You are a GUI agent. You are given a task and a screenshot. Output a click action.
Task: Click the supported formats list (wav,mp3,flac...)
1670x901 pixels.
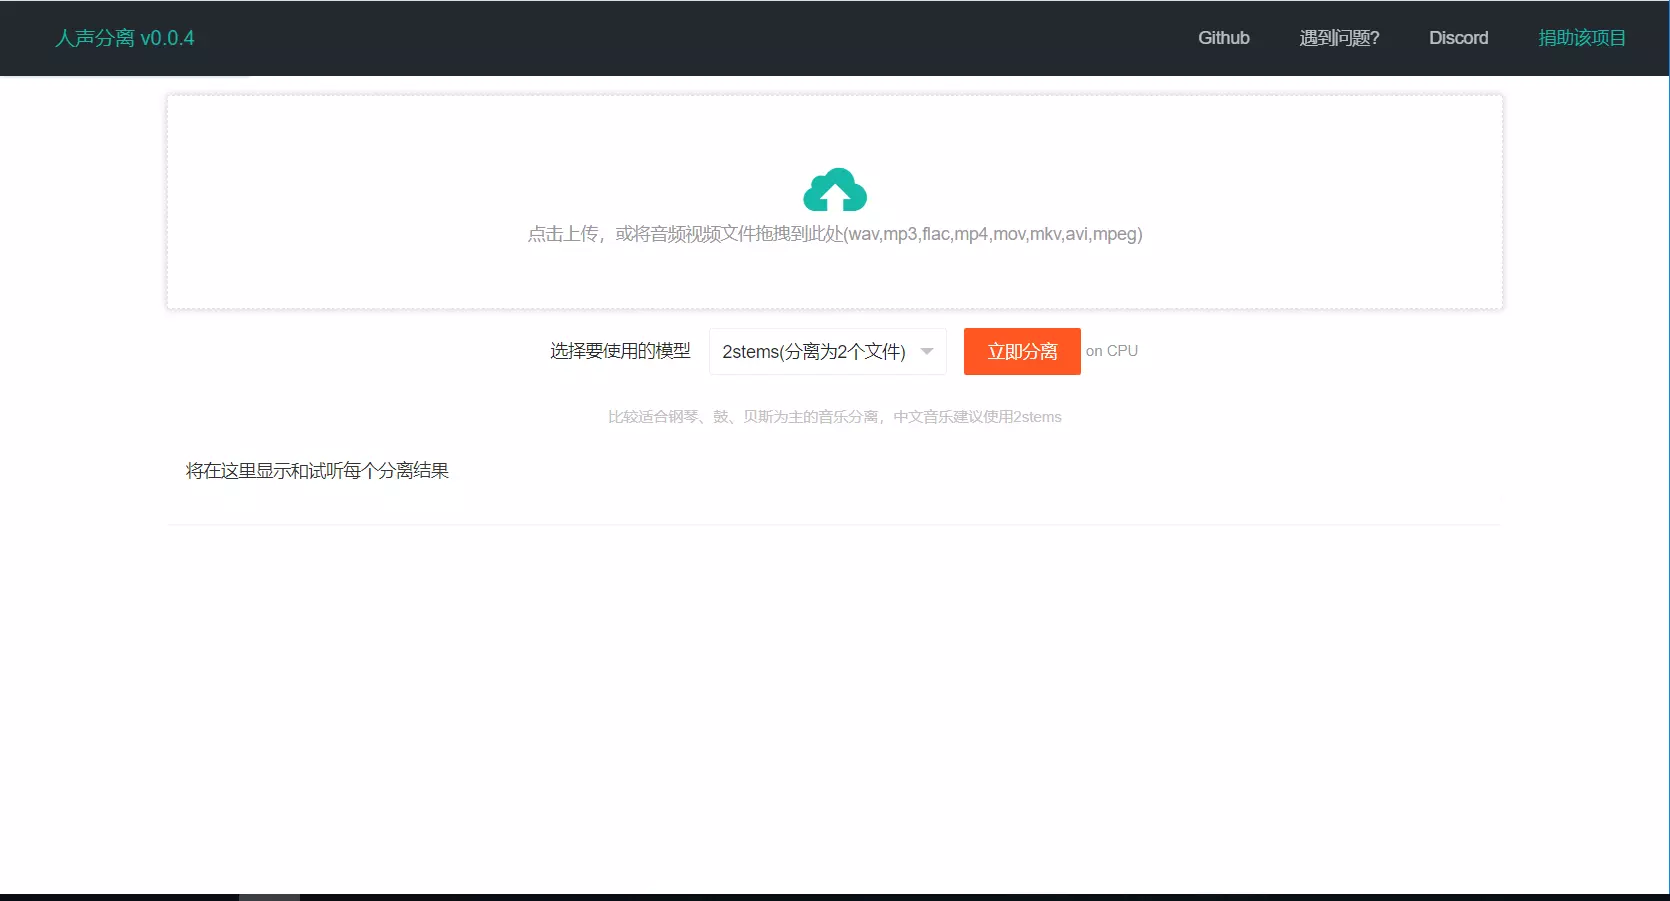993,234
